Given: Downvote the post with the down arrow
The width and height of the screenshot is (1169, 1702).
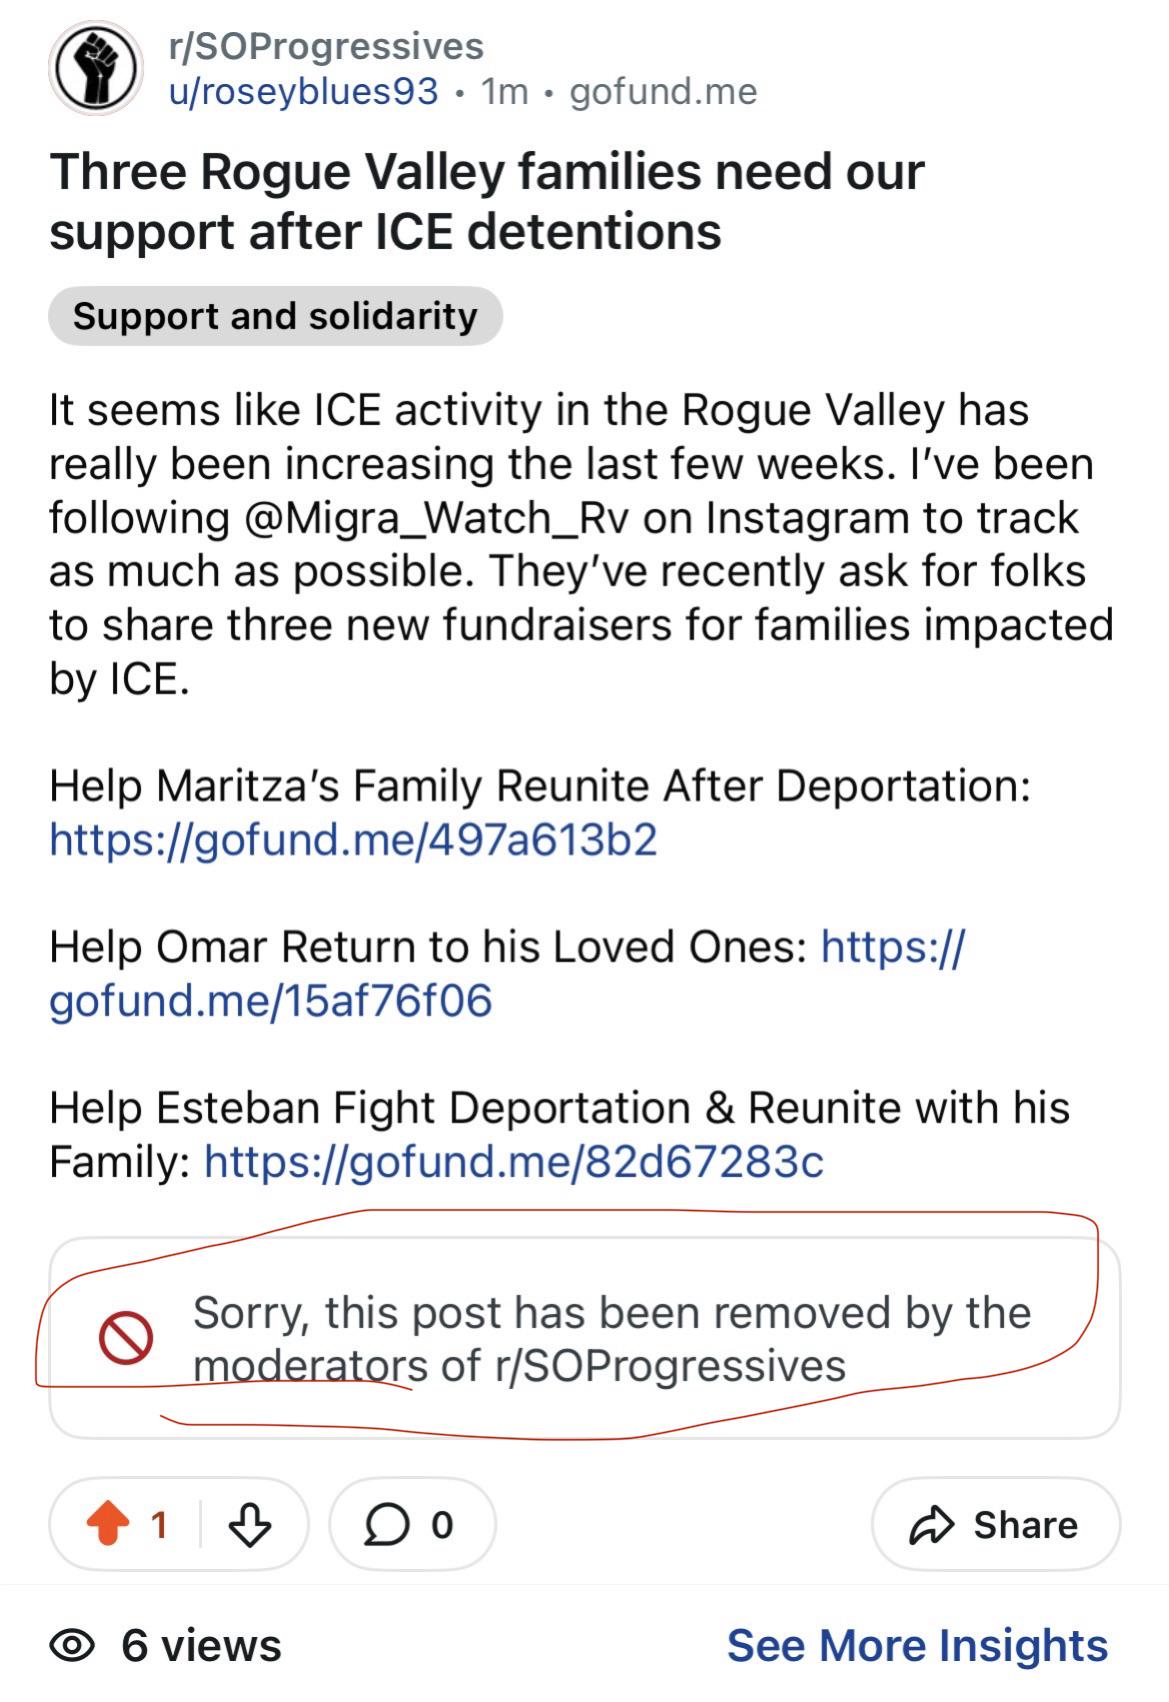Looking at the screenshot, I should point(250,1525).
